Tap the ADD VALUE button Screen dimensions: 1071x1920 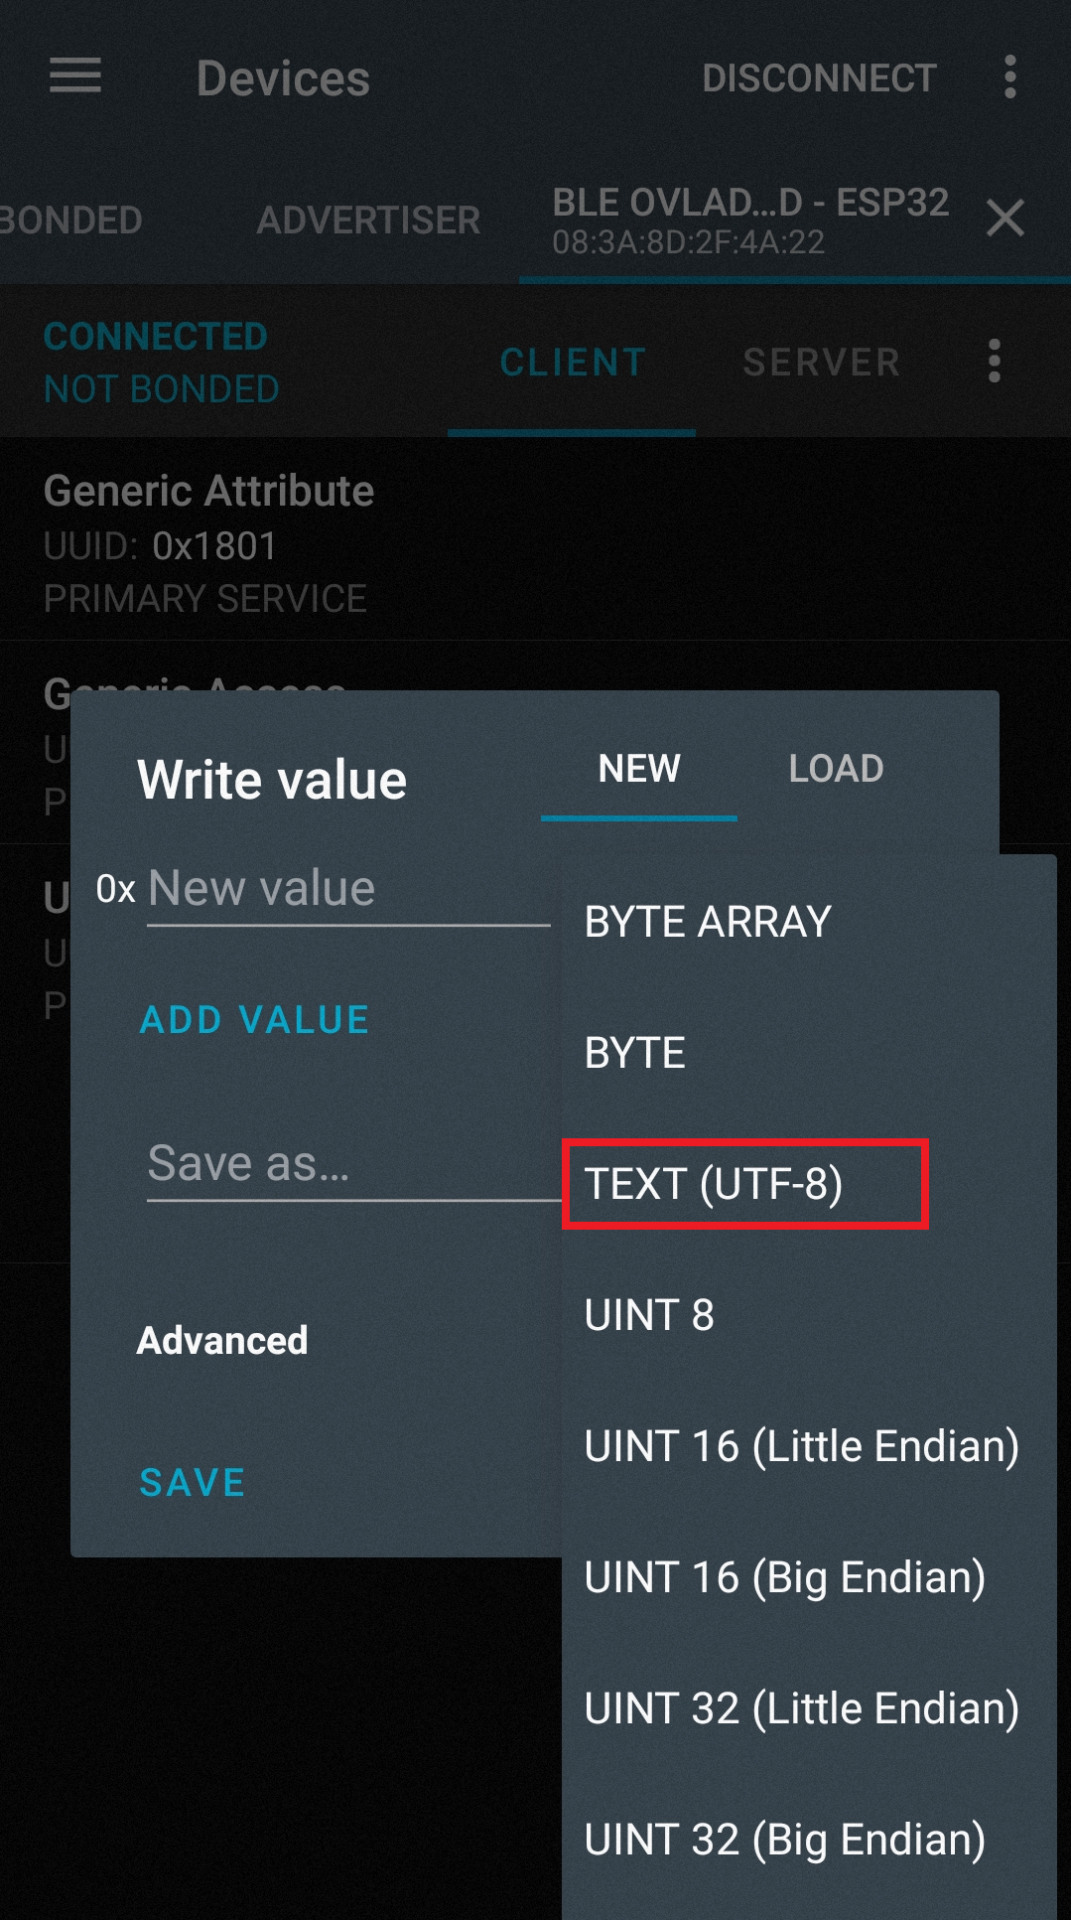(x=255, y=1019)
